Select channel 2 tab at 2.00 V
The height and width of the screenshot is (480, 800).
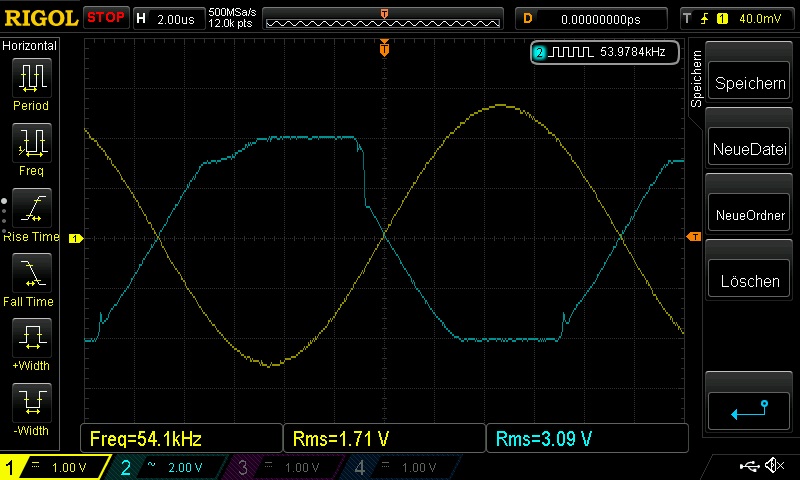166,467
